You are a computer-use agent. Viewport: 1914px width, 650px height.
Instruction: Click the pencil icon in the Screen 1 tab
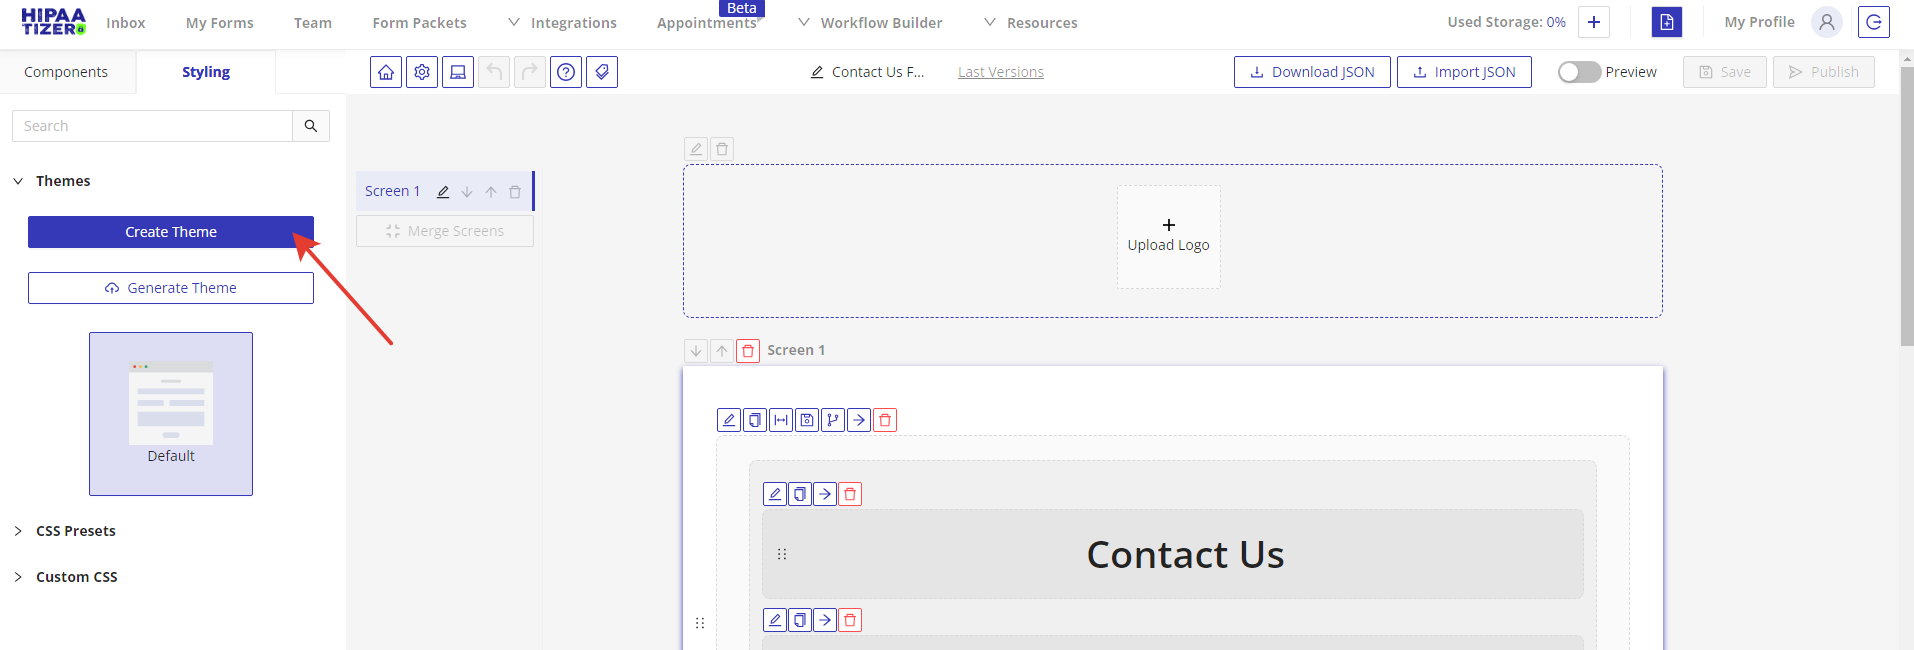pos(443,192)
